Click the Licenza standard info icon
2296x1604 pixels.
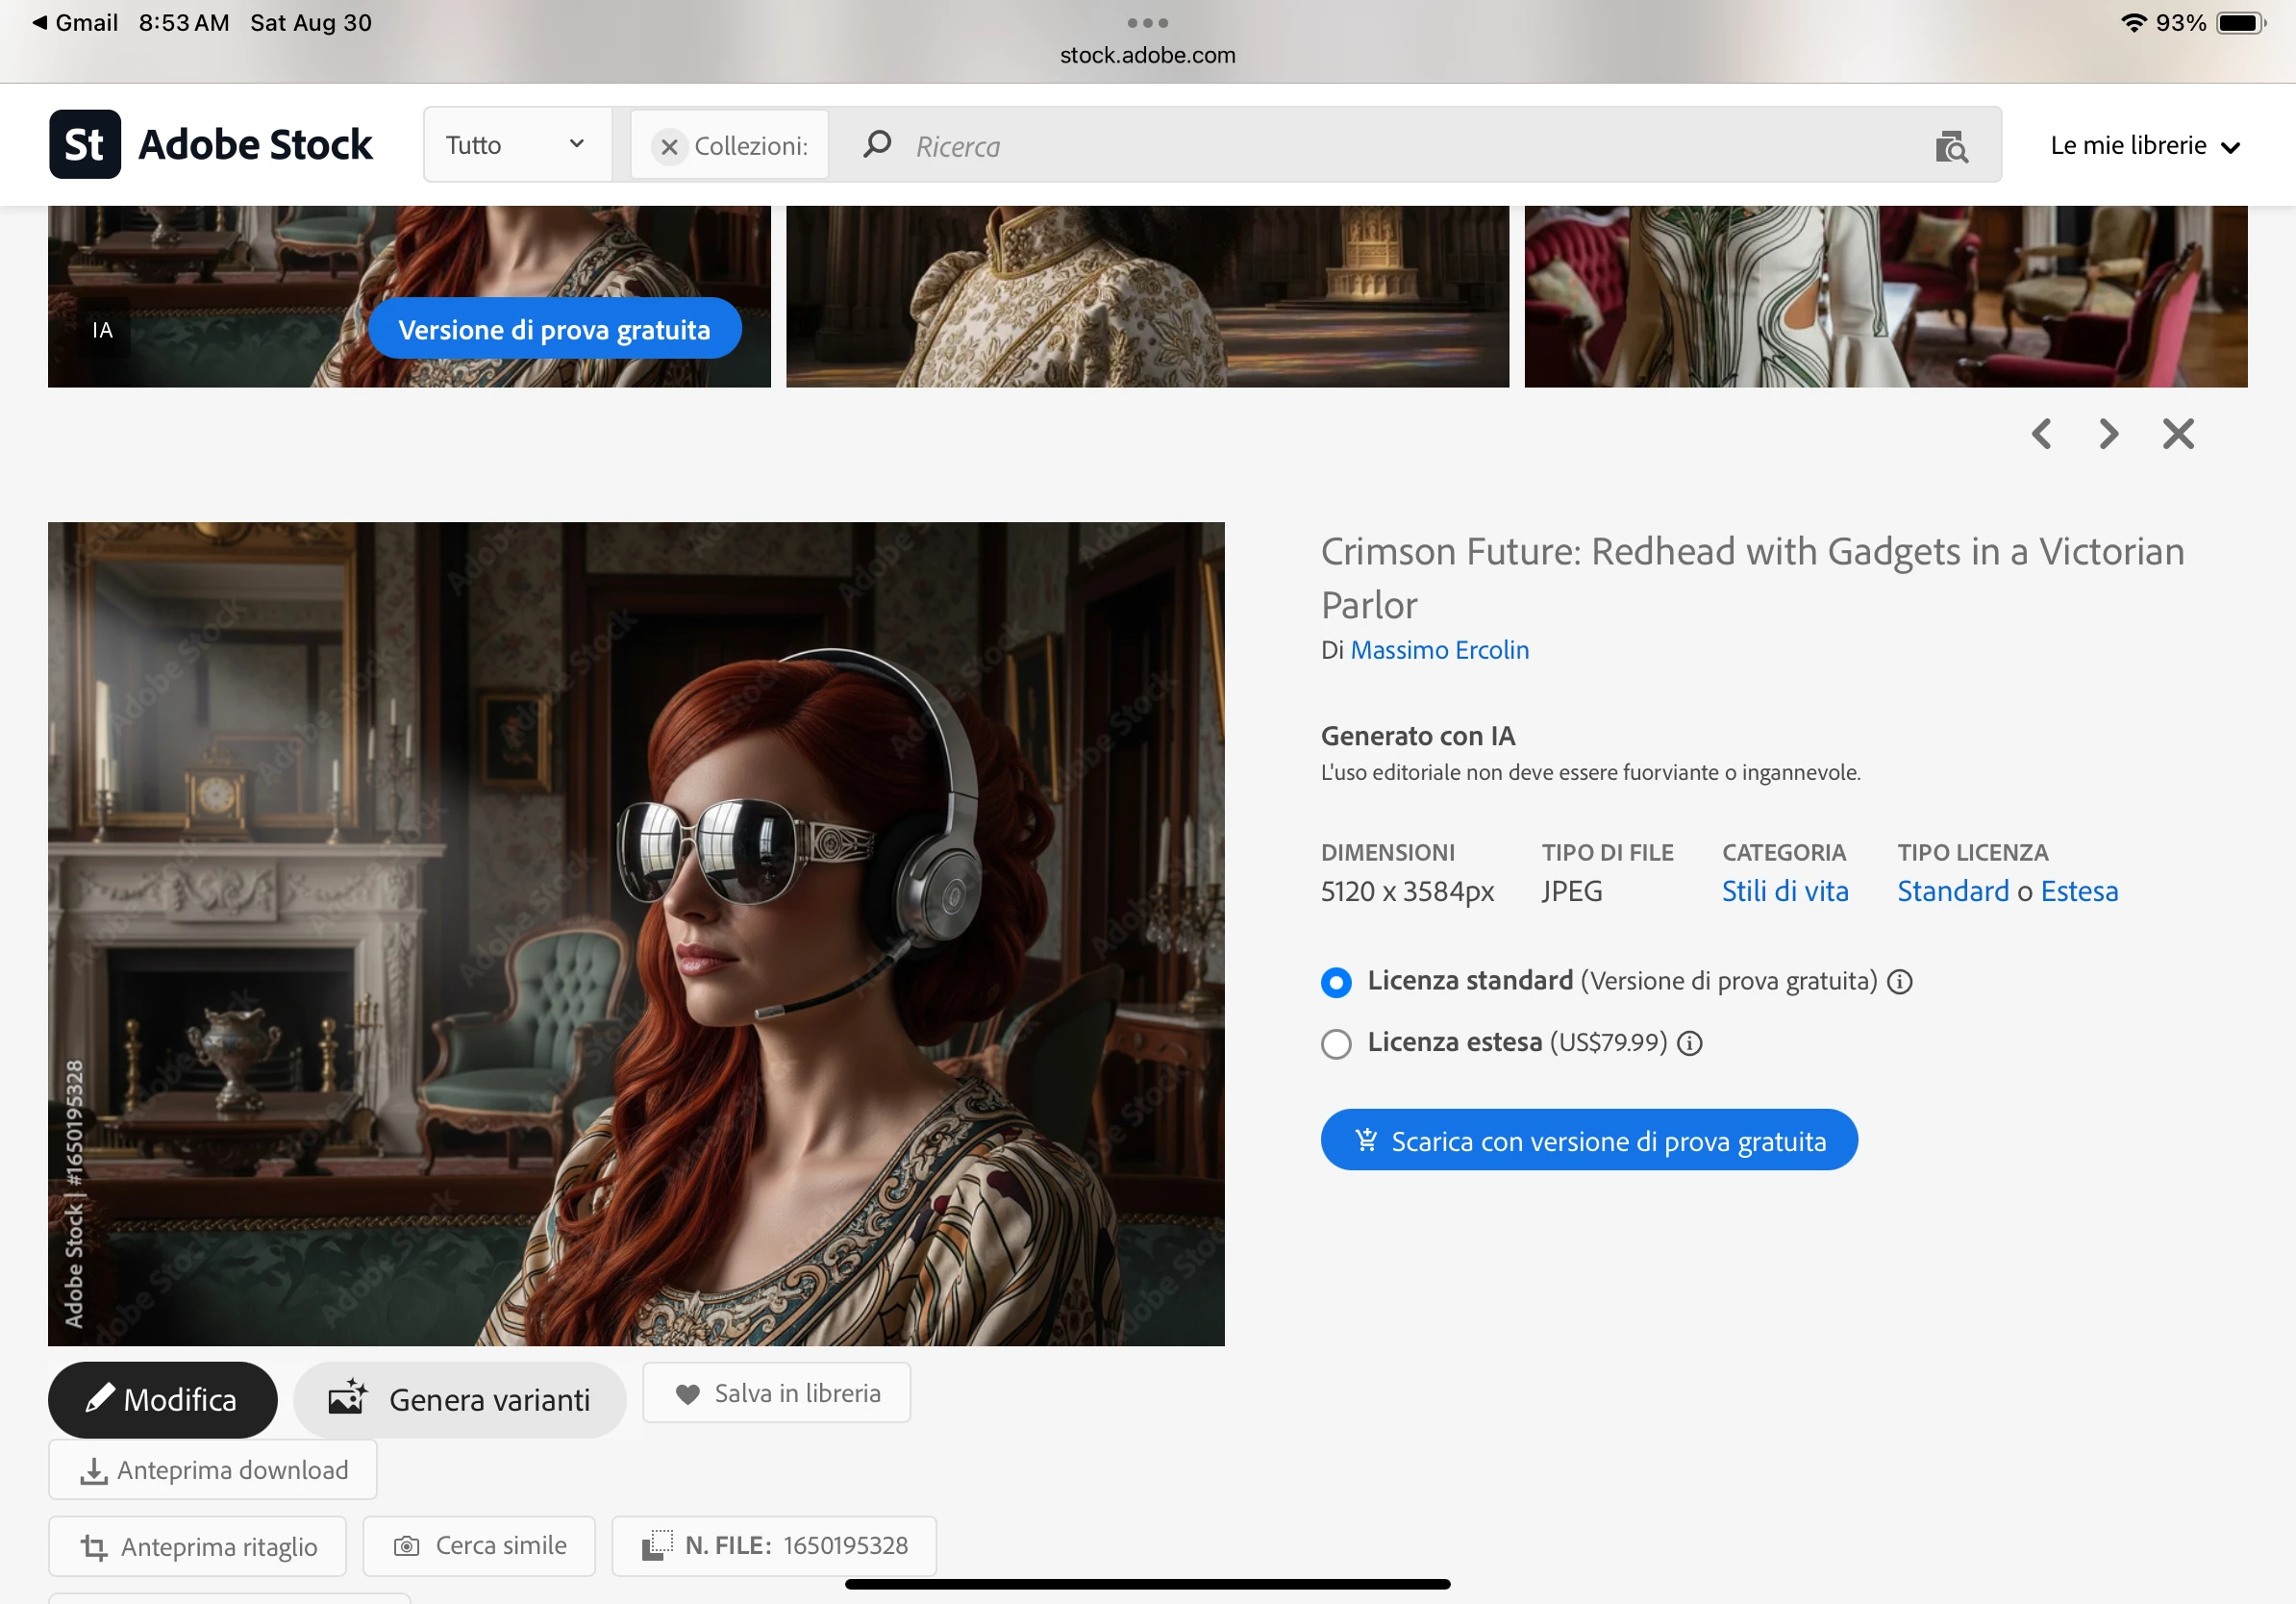[x=1899, y=982]
